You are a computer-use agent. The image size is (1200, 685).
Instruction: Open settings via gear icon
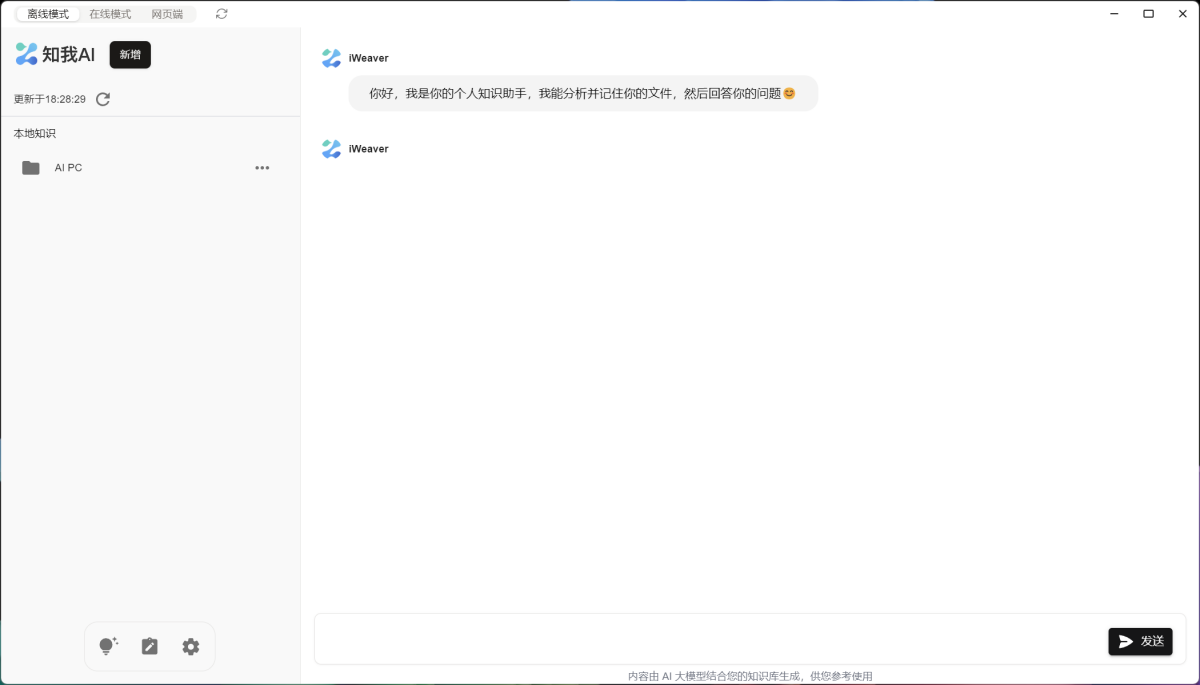(191, 647)
